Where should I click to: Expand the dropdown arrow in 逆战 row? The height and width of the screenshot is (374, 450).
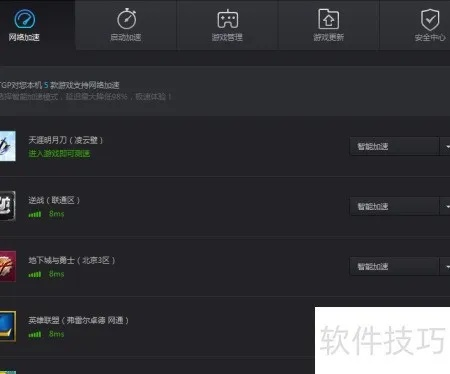[445, 206]
